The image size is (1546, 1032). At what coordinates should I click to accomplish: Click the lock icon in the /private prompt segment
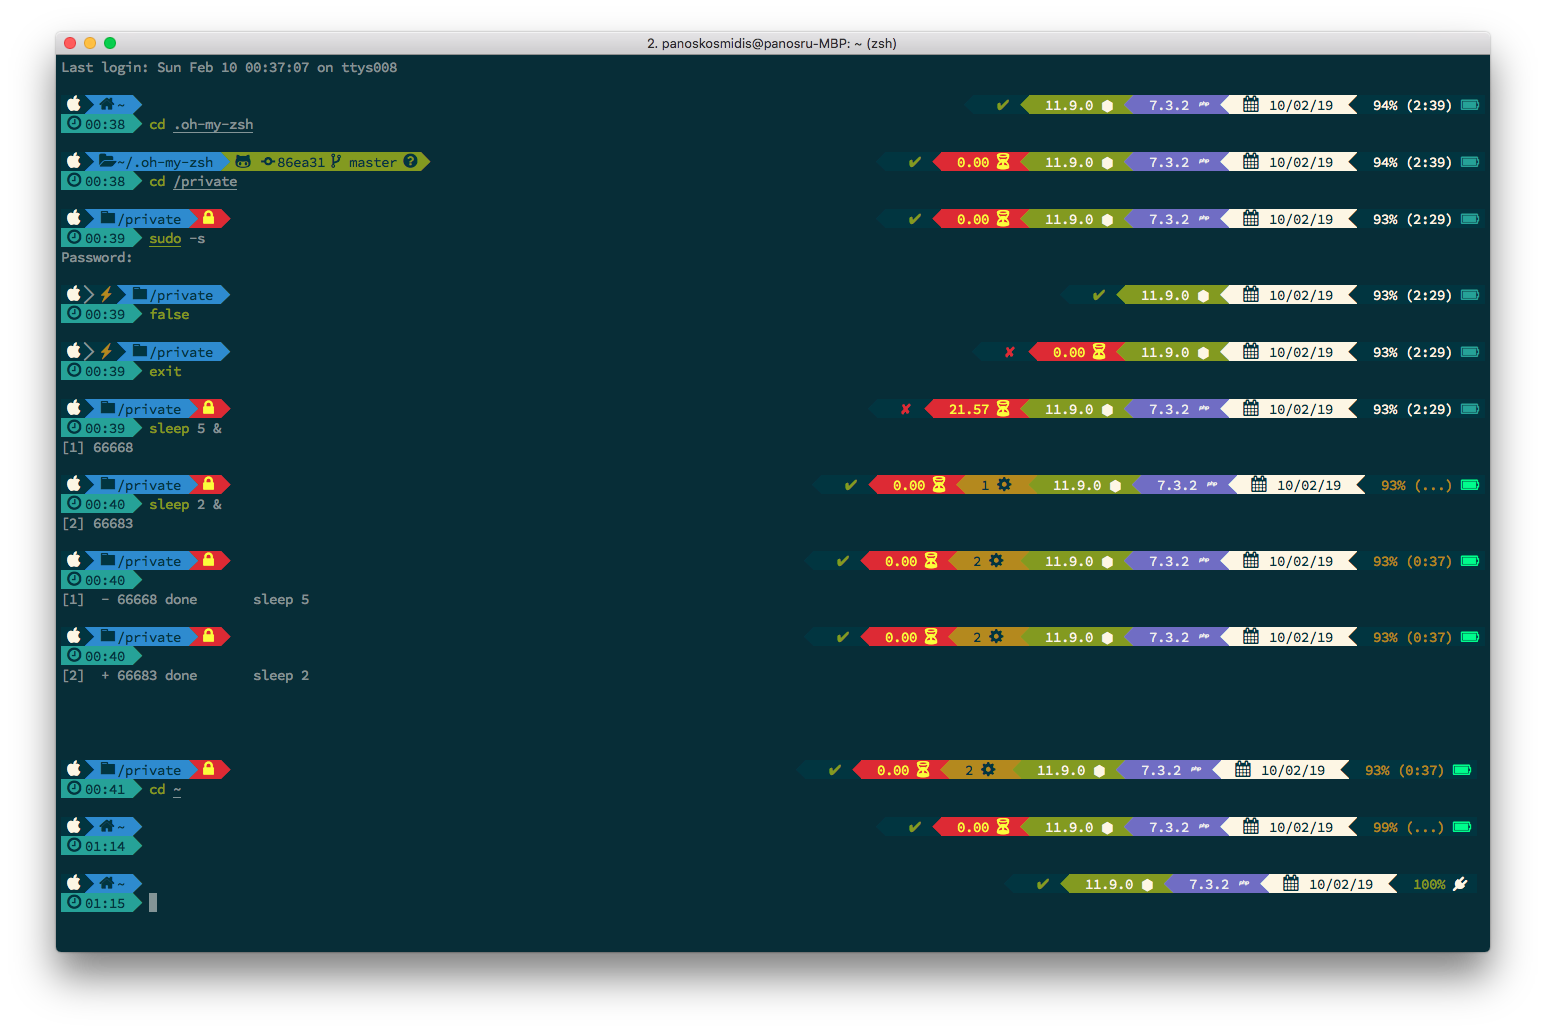tap(209, 218)
